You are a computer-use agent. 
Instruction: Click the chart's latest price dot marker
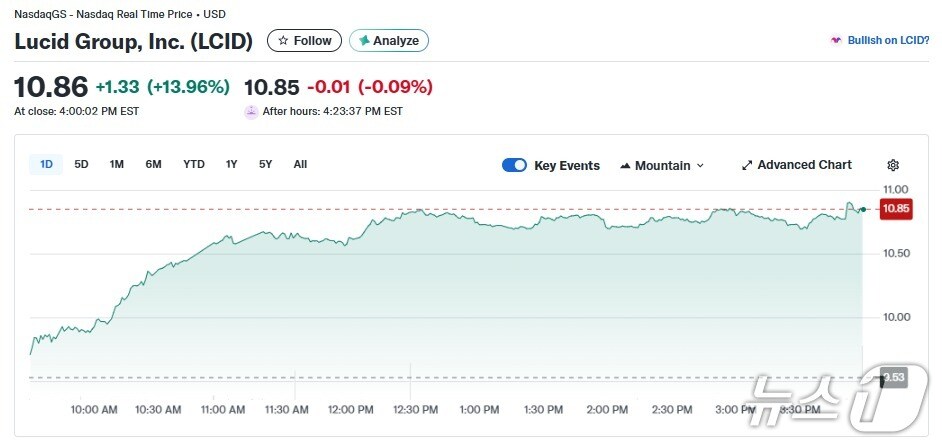point(863,209)
